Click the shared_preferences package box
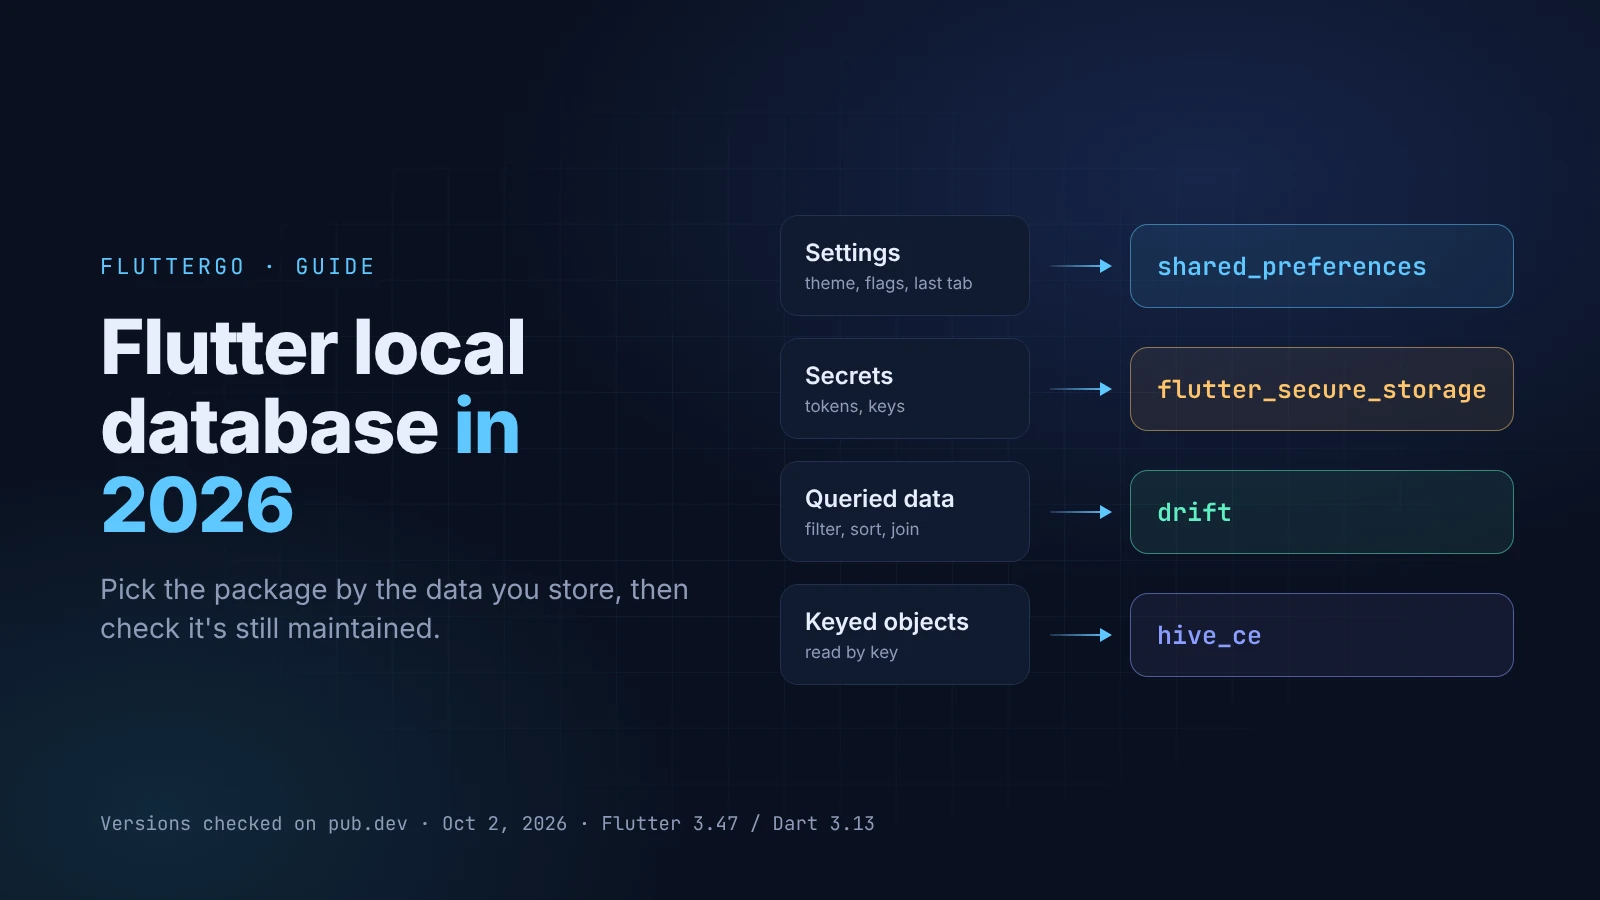Viewport: 1600px width, 900px height. pos(1321,266)
